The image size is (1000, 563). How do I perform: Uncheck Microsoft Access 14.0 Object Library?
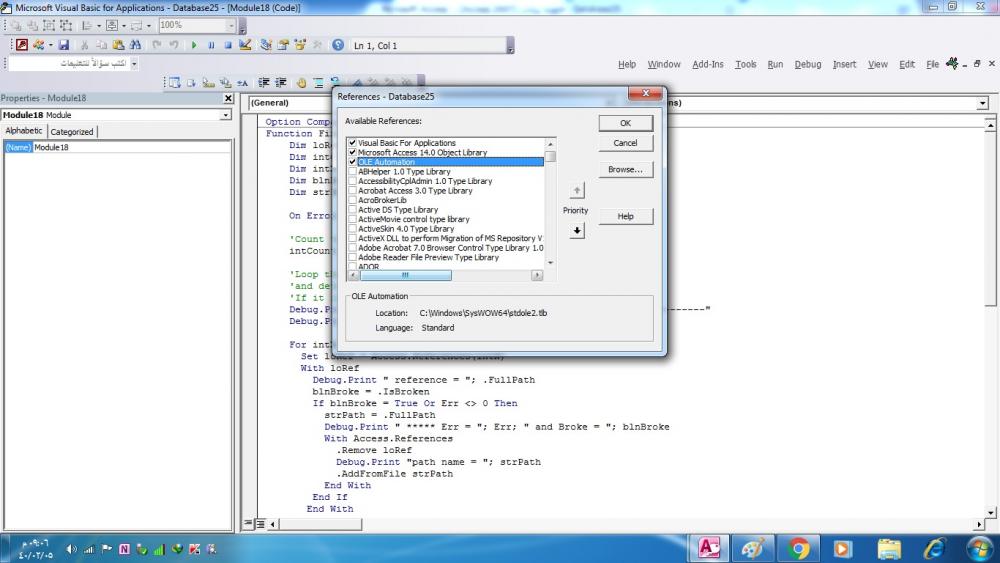(x=353, y=152)
